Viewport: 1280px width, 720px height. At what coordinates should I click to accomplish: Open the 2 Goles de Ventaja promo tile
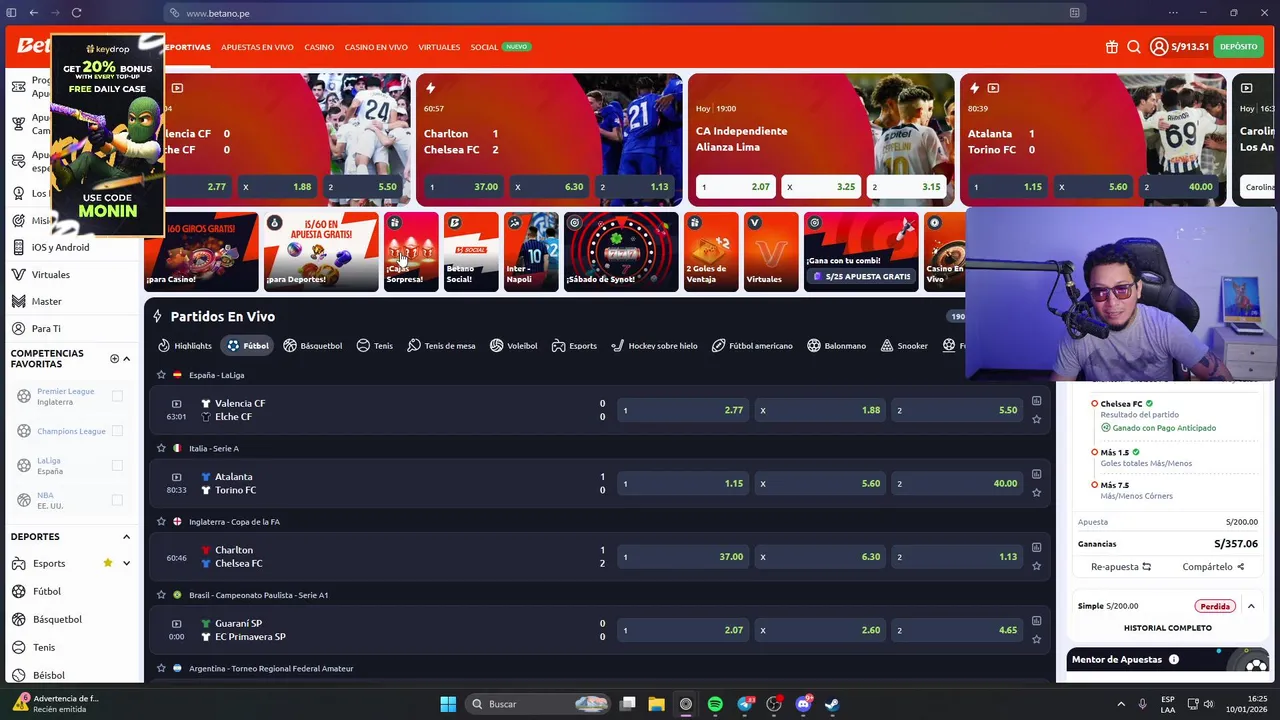[x=711, y=252]
